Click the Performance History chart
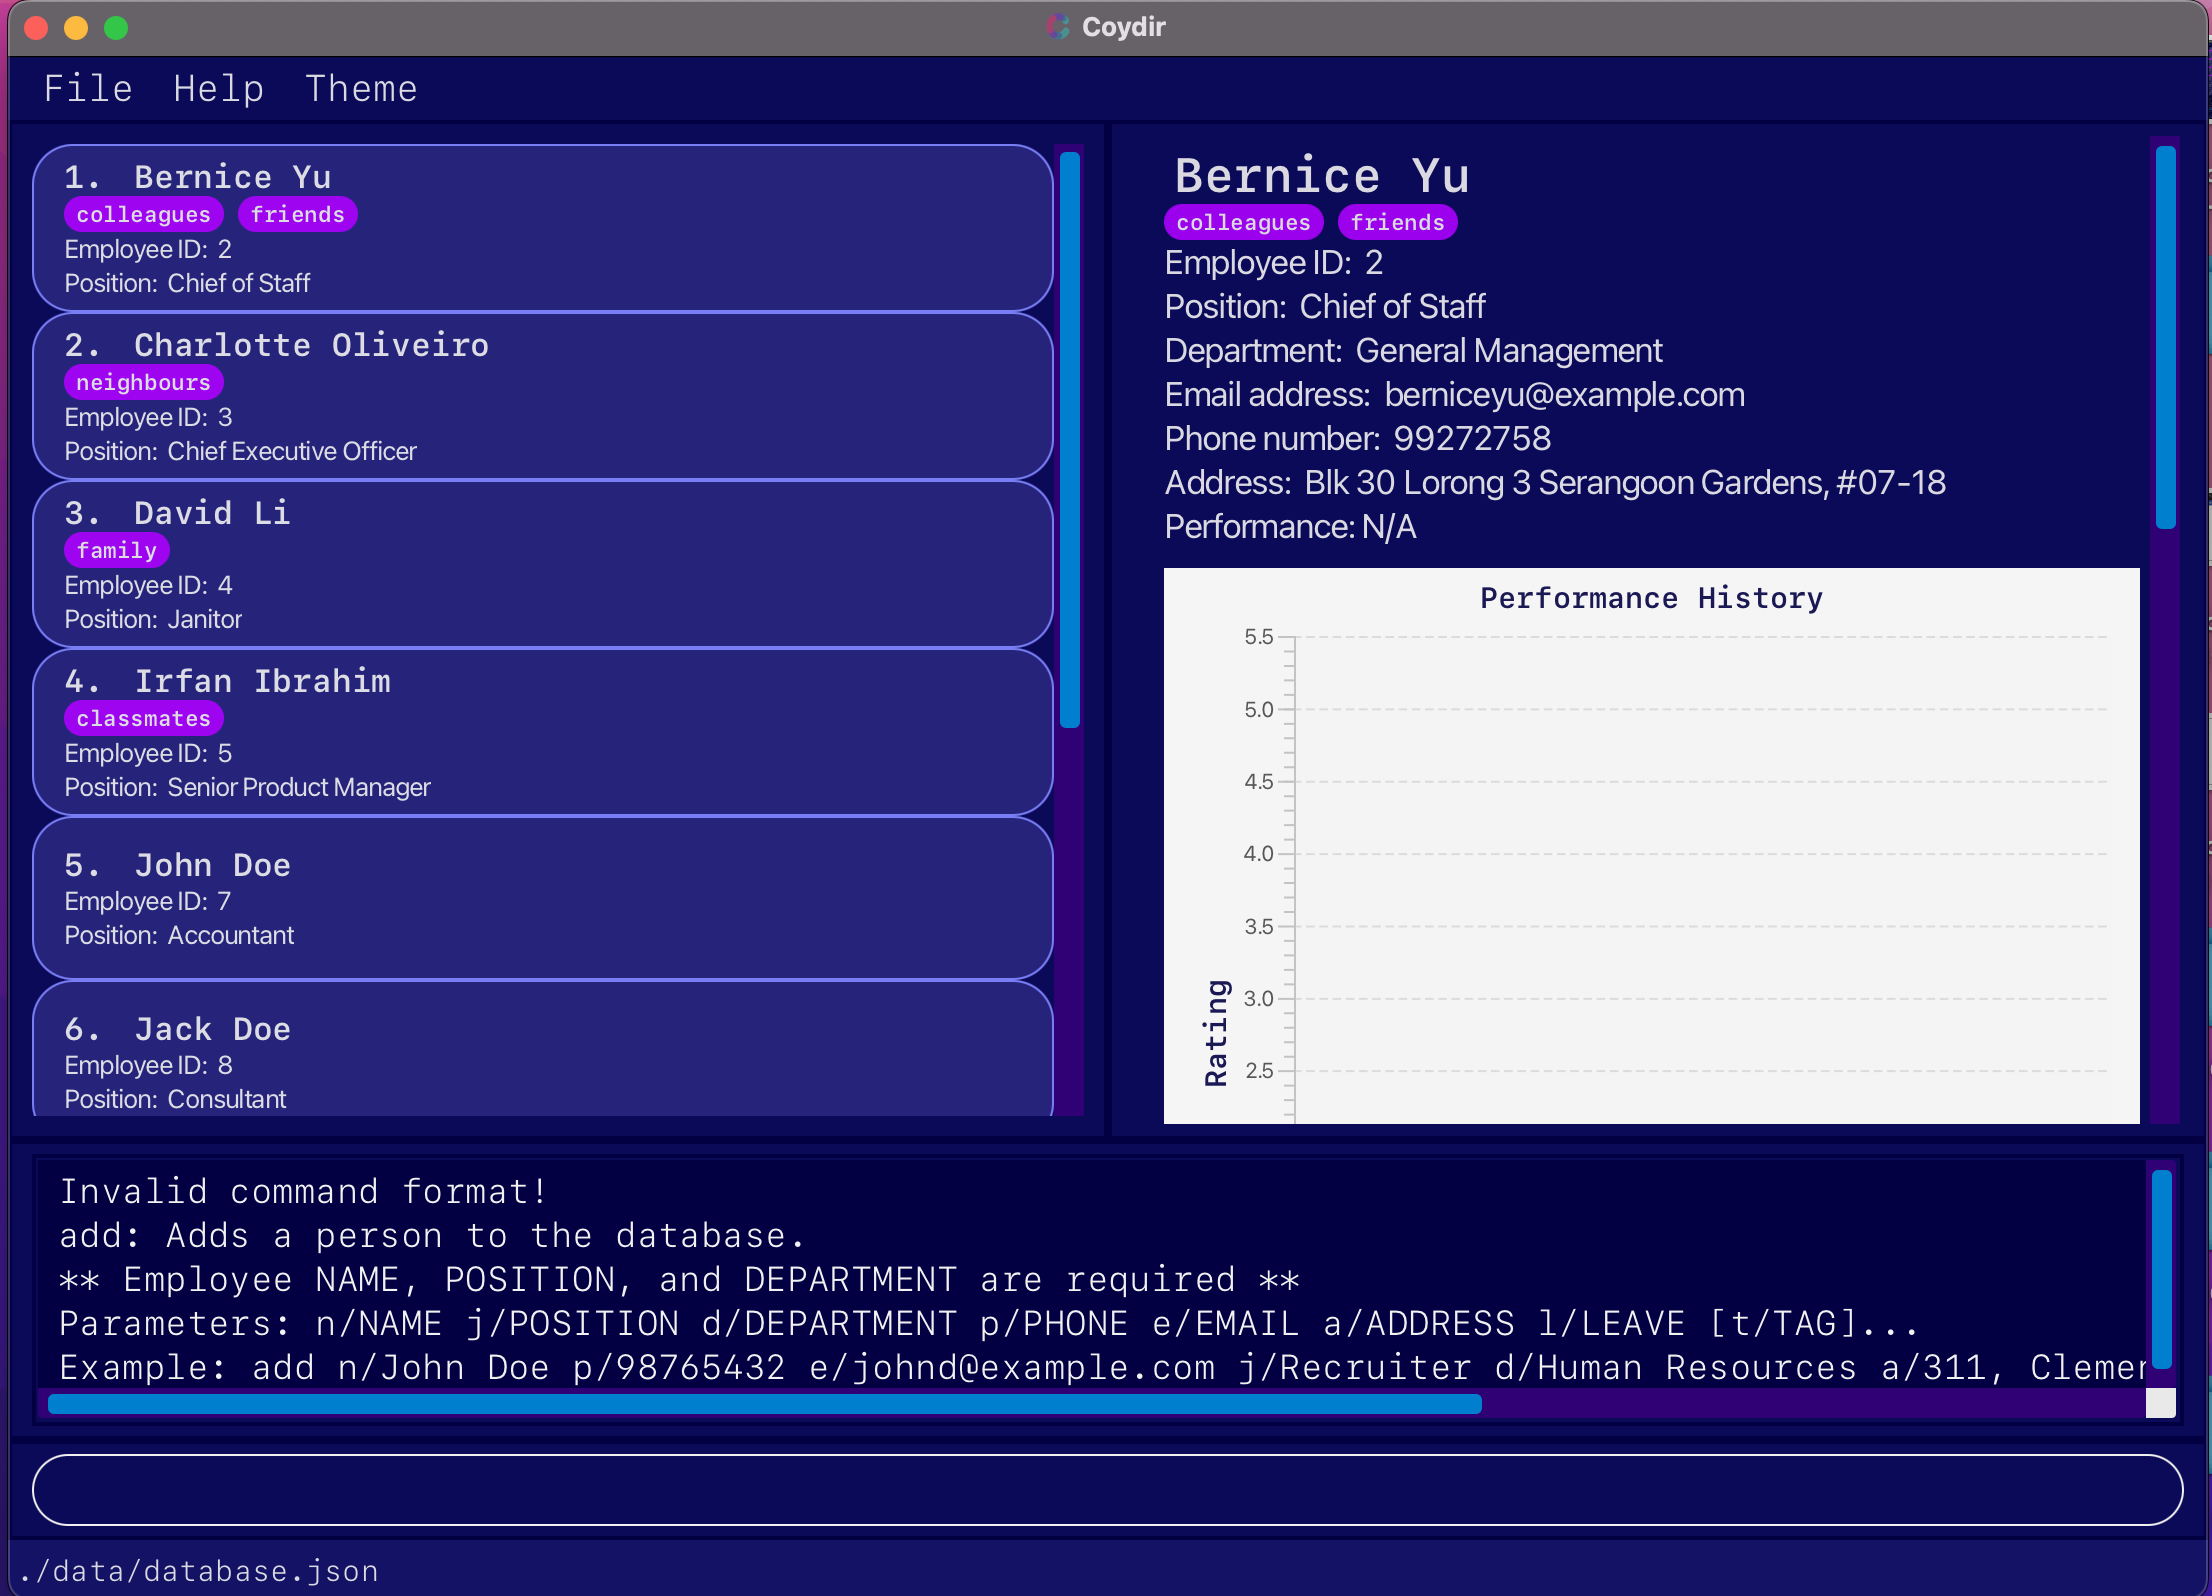 tap(1650, 845)
